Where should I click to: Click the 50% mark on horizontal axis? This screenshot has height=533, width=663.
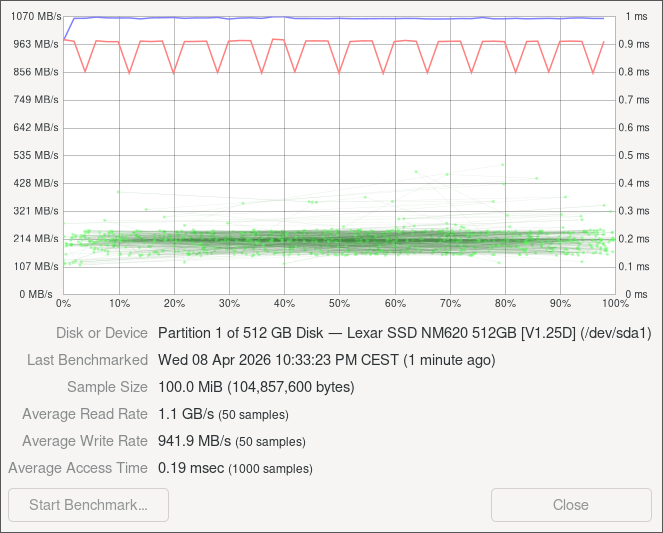tap(340, 303)
